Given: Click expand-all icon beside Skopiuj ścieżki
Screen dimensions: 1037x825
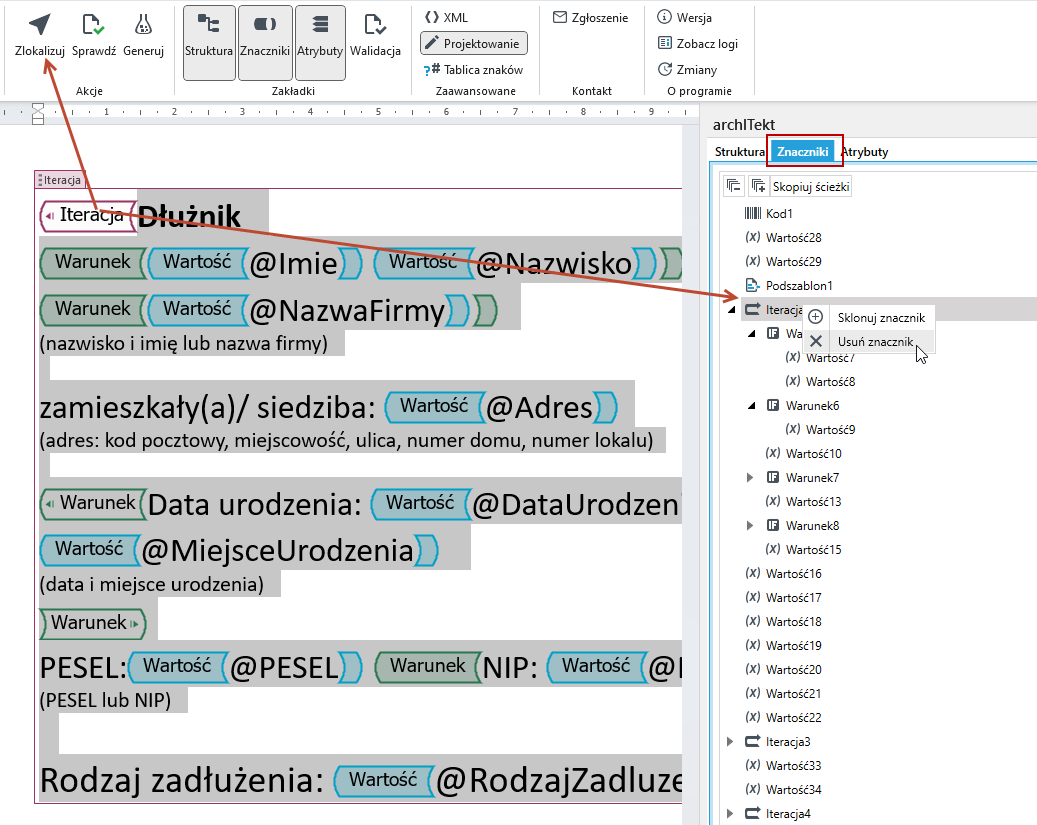Looking at the screenshot, I should pyautogui.click(x=758, y=187).
